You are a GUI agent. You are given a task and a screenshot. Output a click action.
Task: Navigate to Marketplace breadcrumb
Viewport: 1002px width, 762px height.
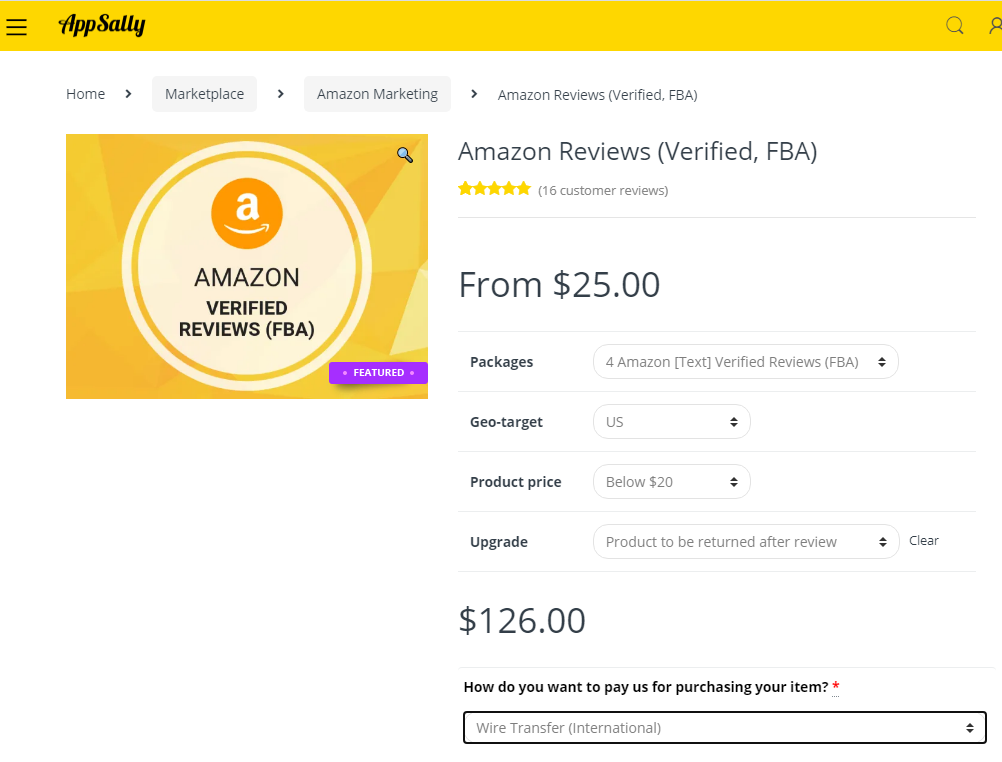tap(204, 94)
